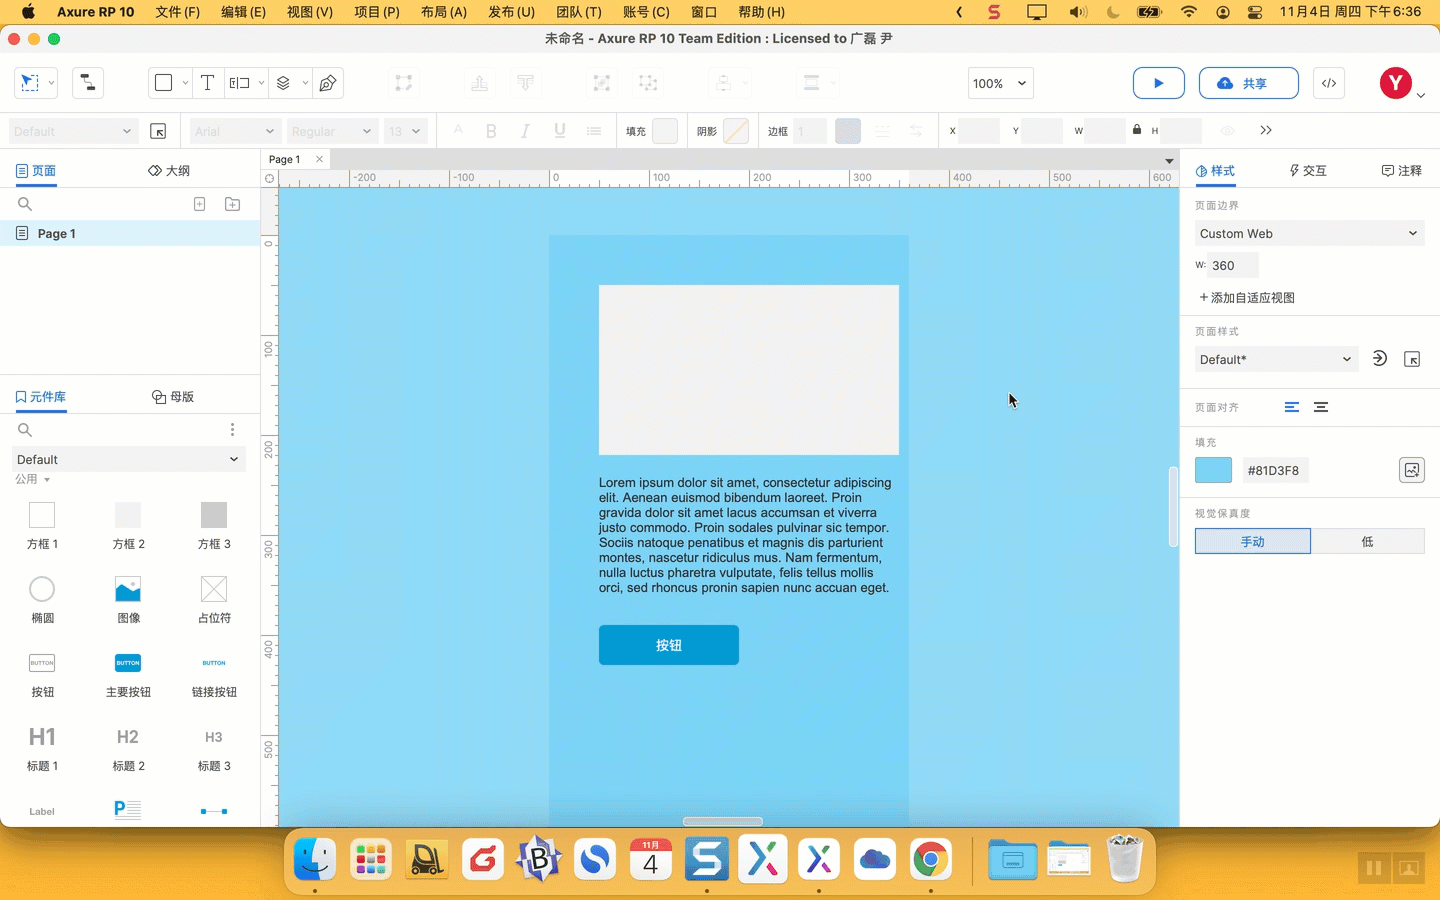Click the 链接按钮 link button widget
This screenshot has width=1440, height=900.
tap(214, 674)
